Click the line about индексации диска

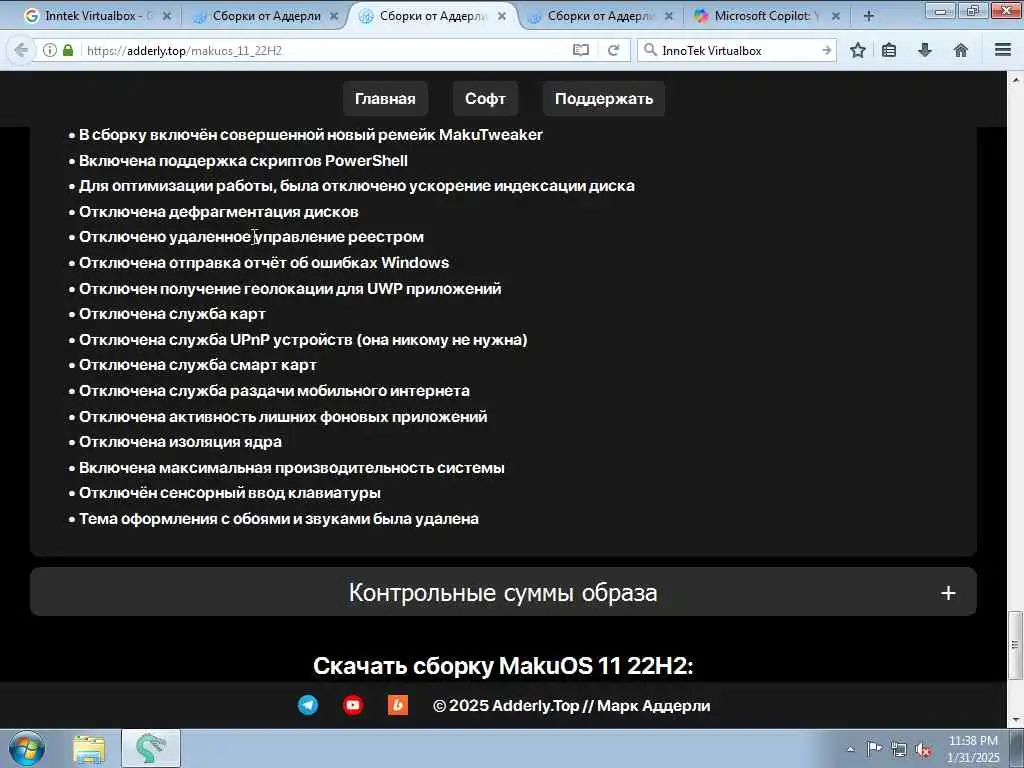pos(351,186)
